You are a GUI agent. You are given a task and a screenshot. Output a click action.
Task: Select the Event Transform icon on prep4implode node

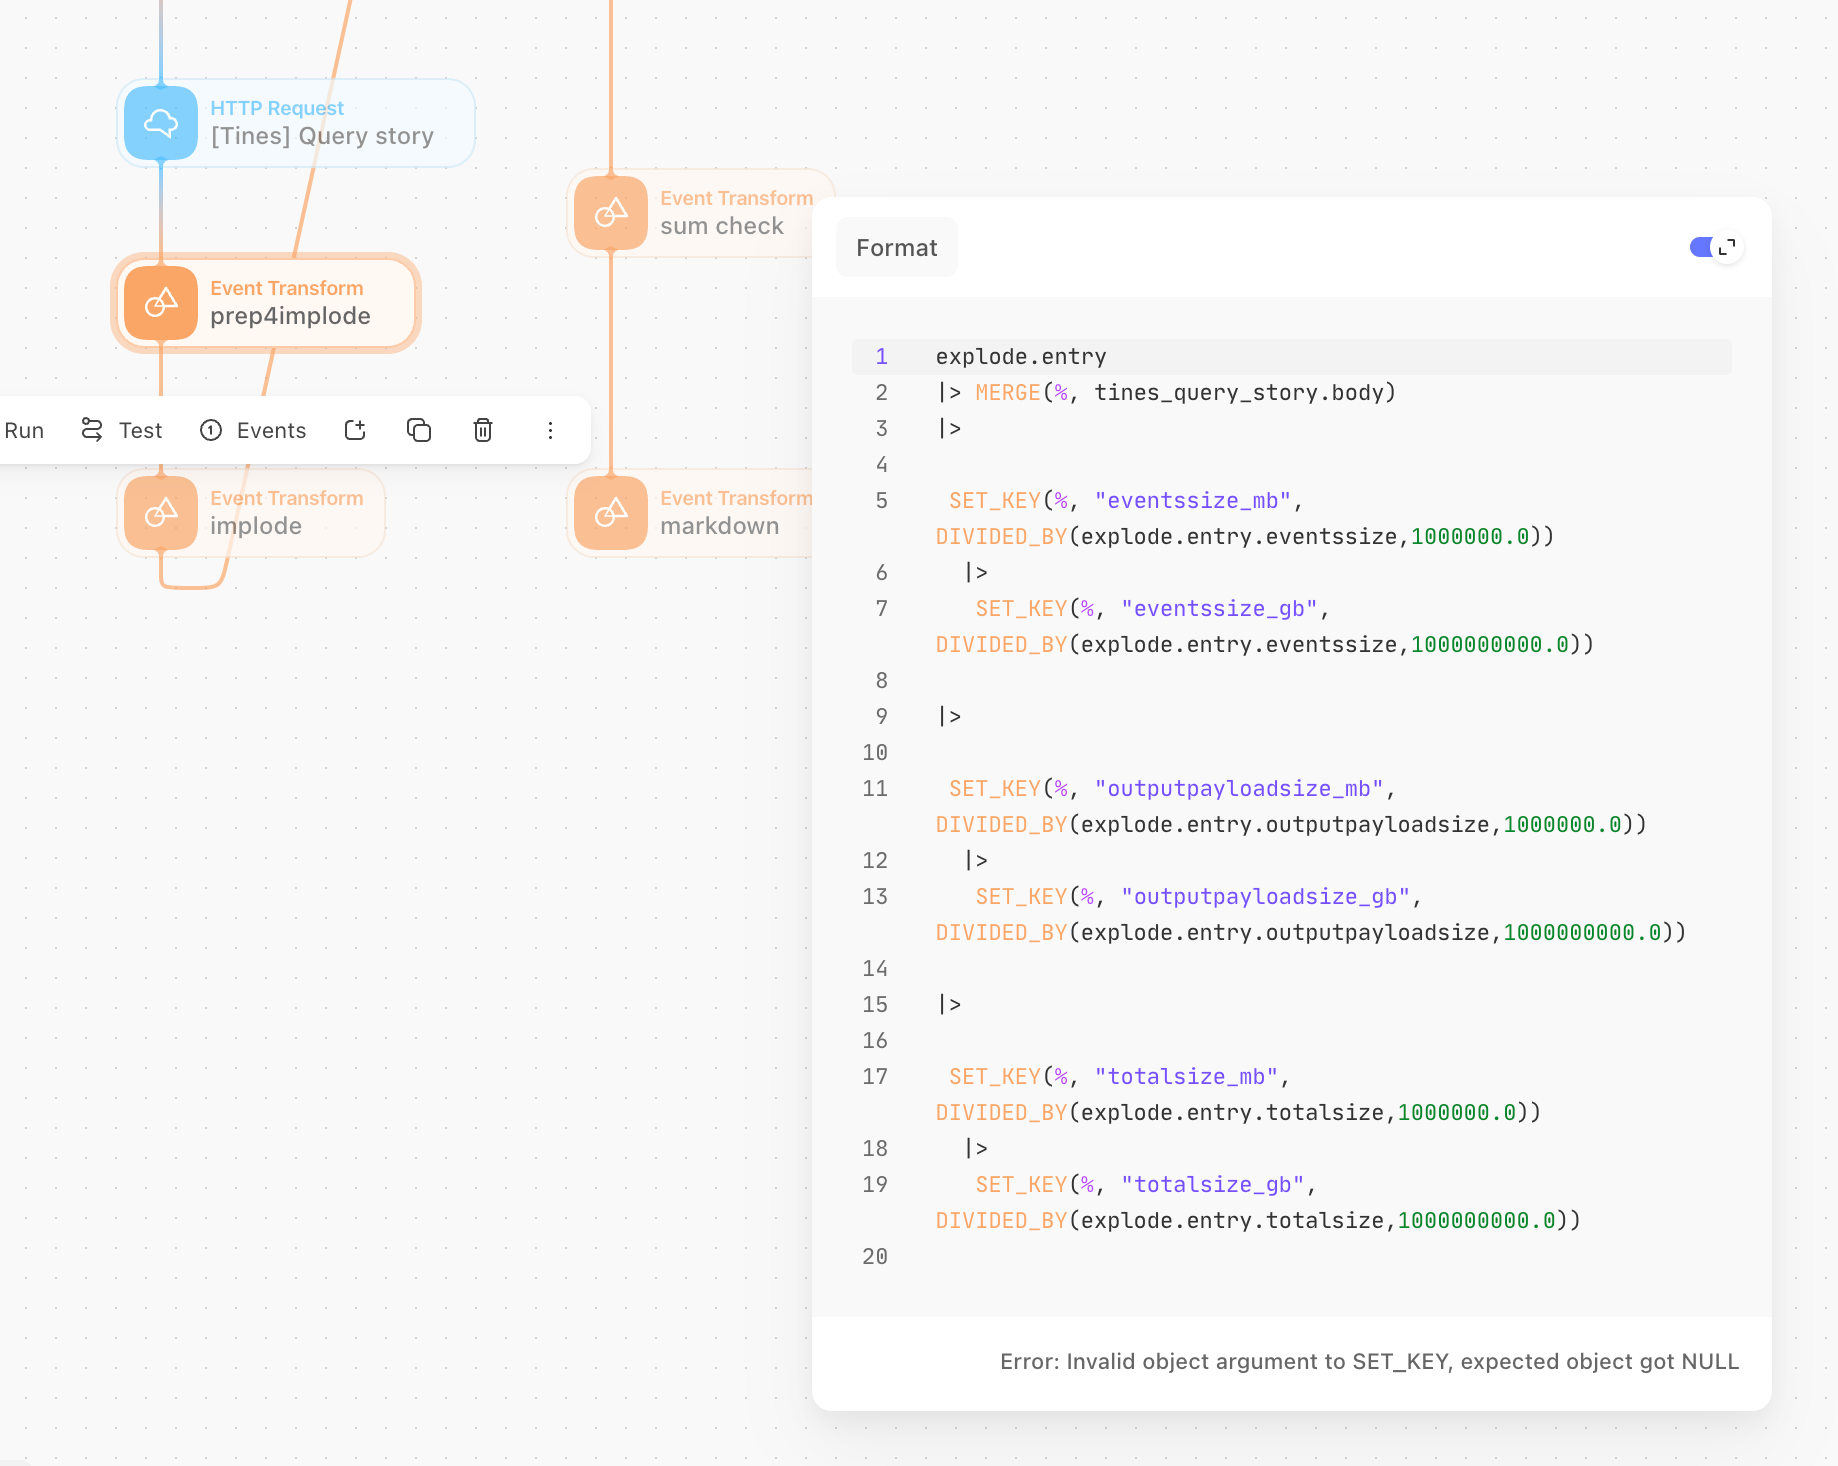pos(160,303)
